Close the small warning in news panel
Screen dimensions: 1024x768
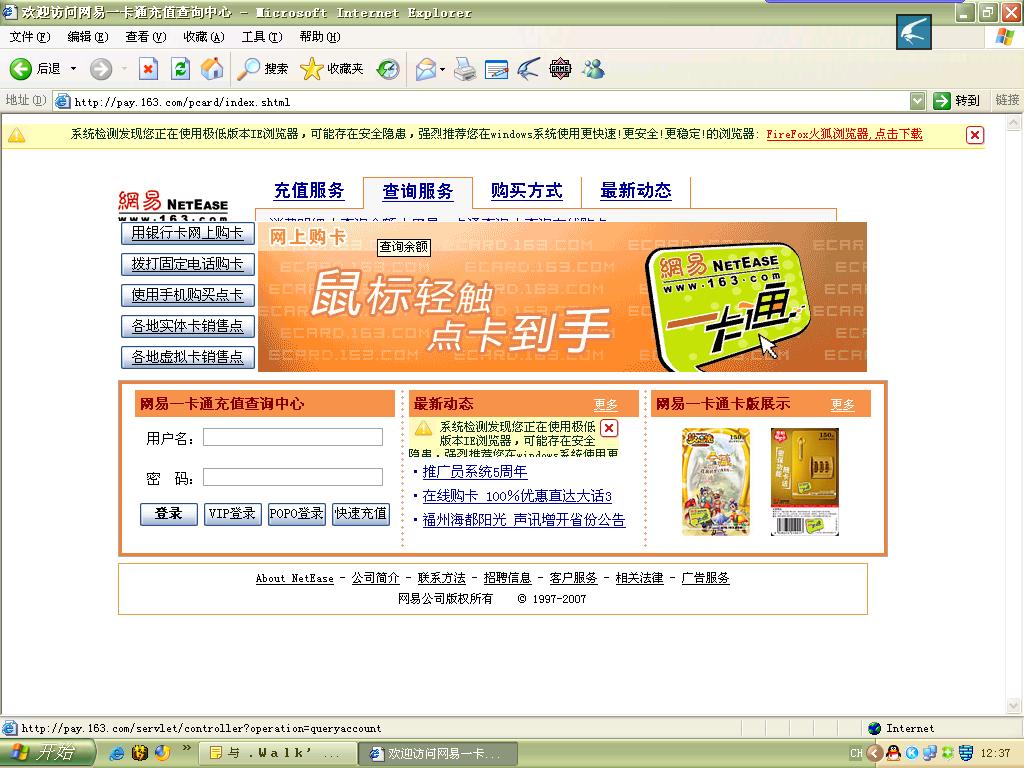609,428
